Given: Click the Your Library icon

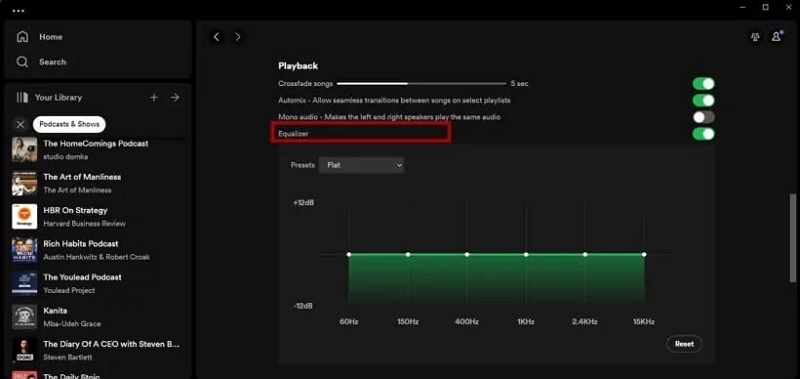Looking at the screenshot, I should 21,97.
